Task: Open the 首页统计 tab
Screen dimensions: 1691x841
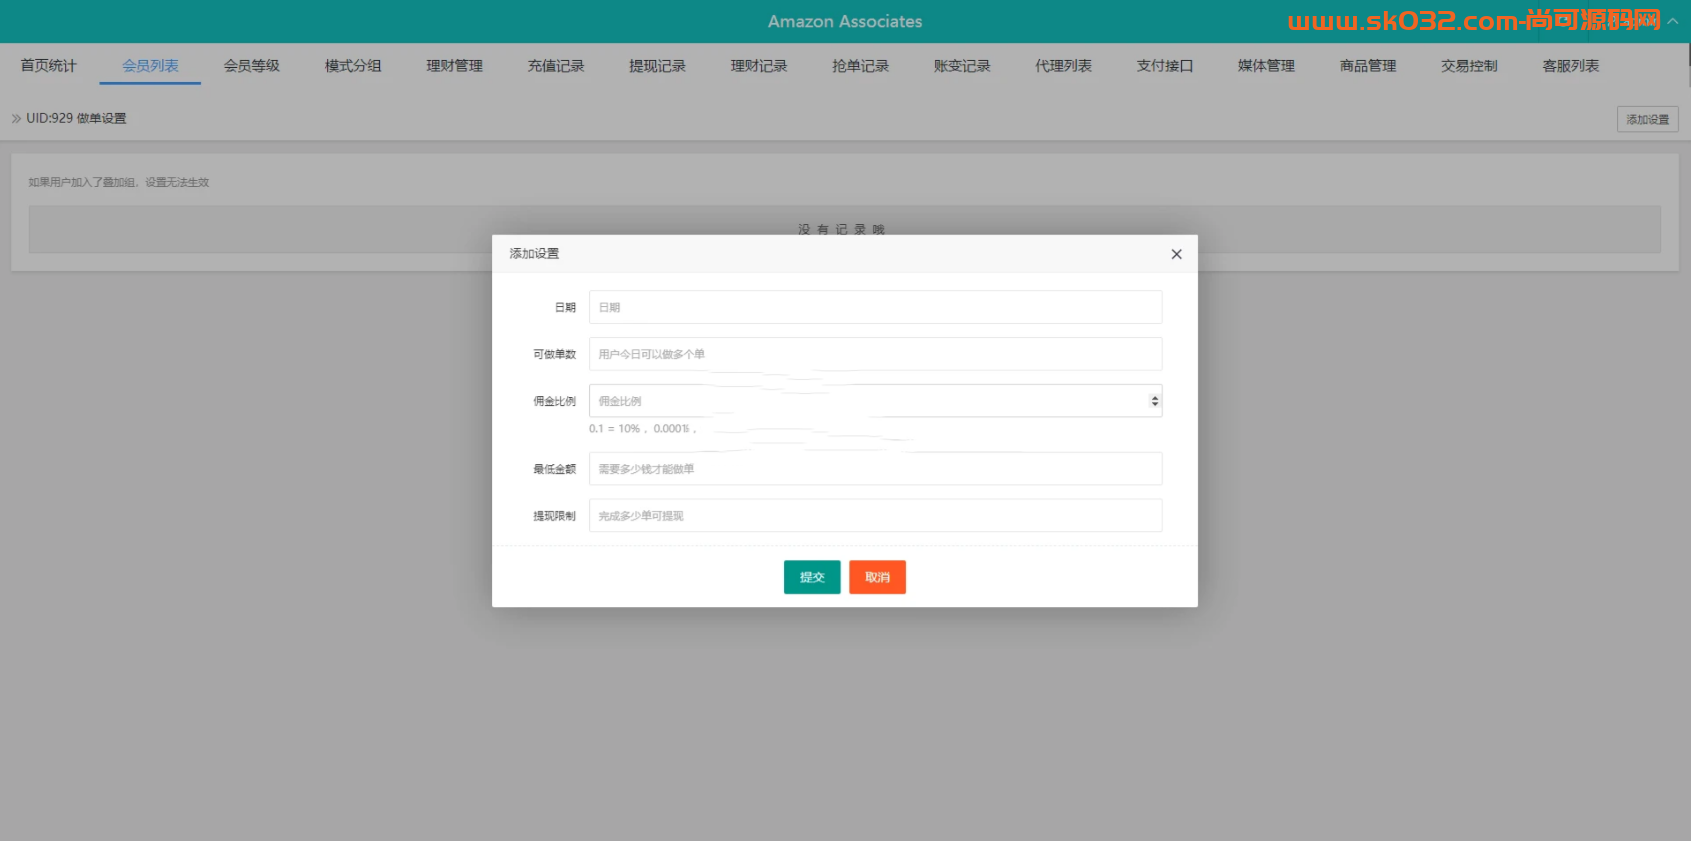Action: [48, 66]
